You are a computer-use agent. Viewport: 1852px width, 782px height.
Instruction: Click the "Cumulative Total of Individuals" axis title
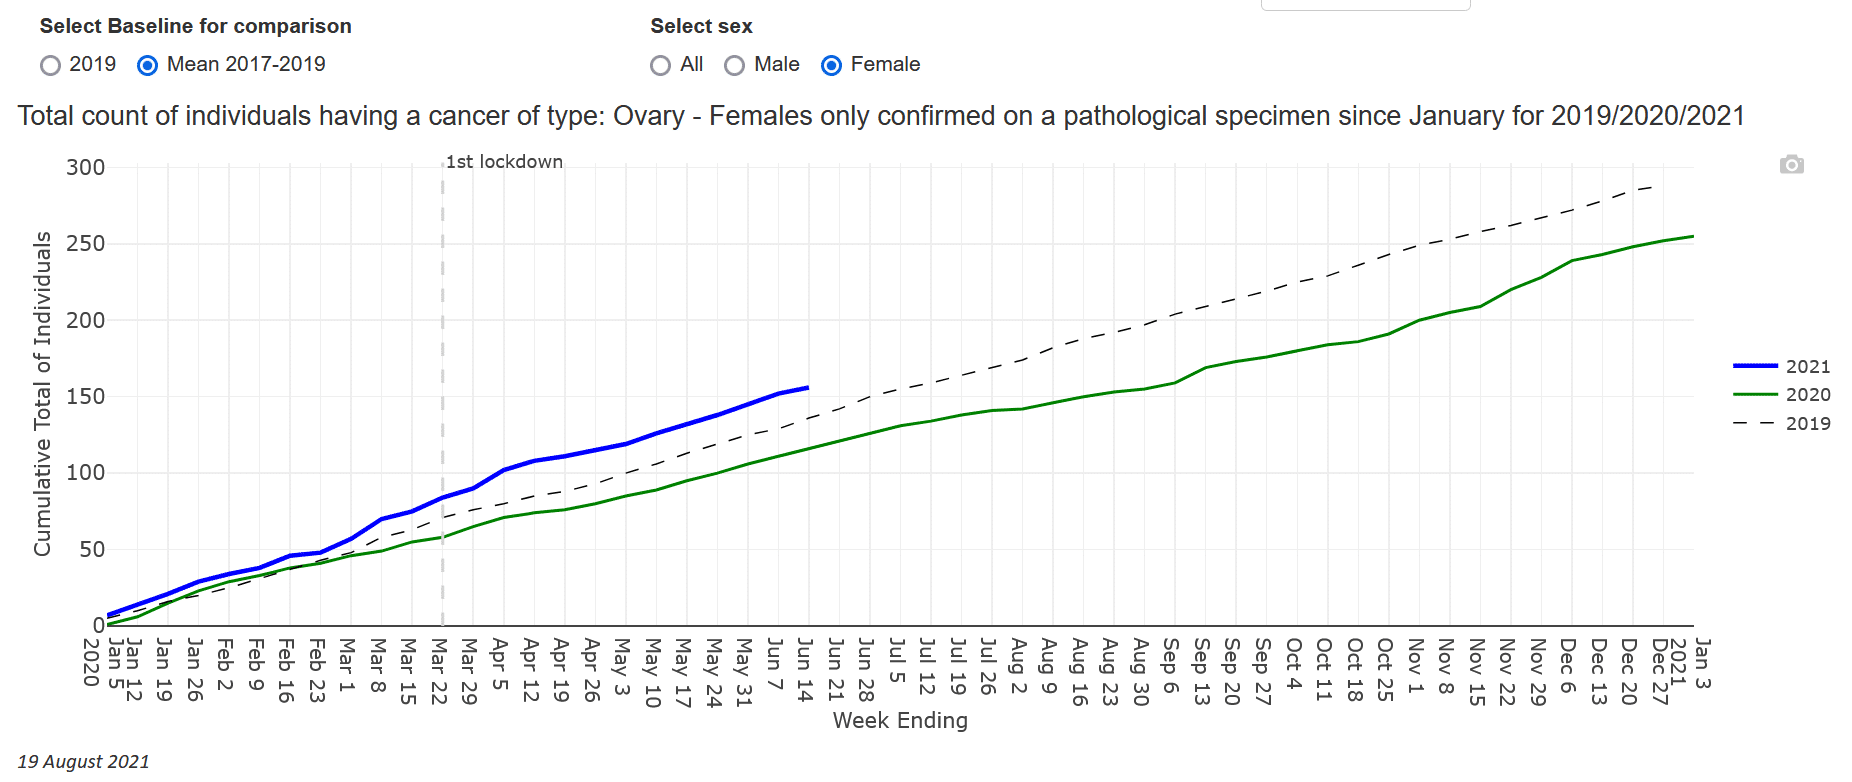pyautogui.click(x=42, y=394)
